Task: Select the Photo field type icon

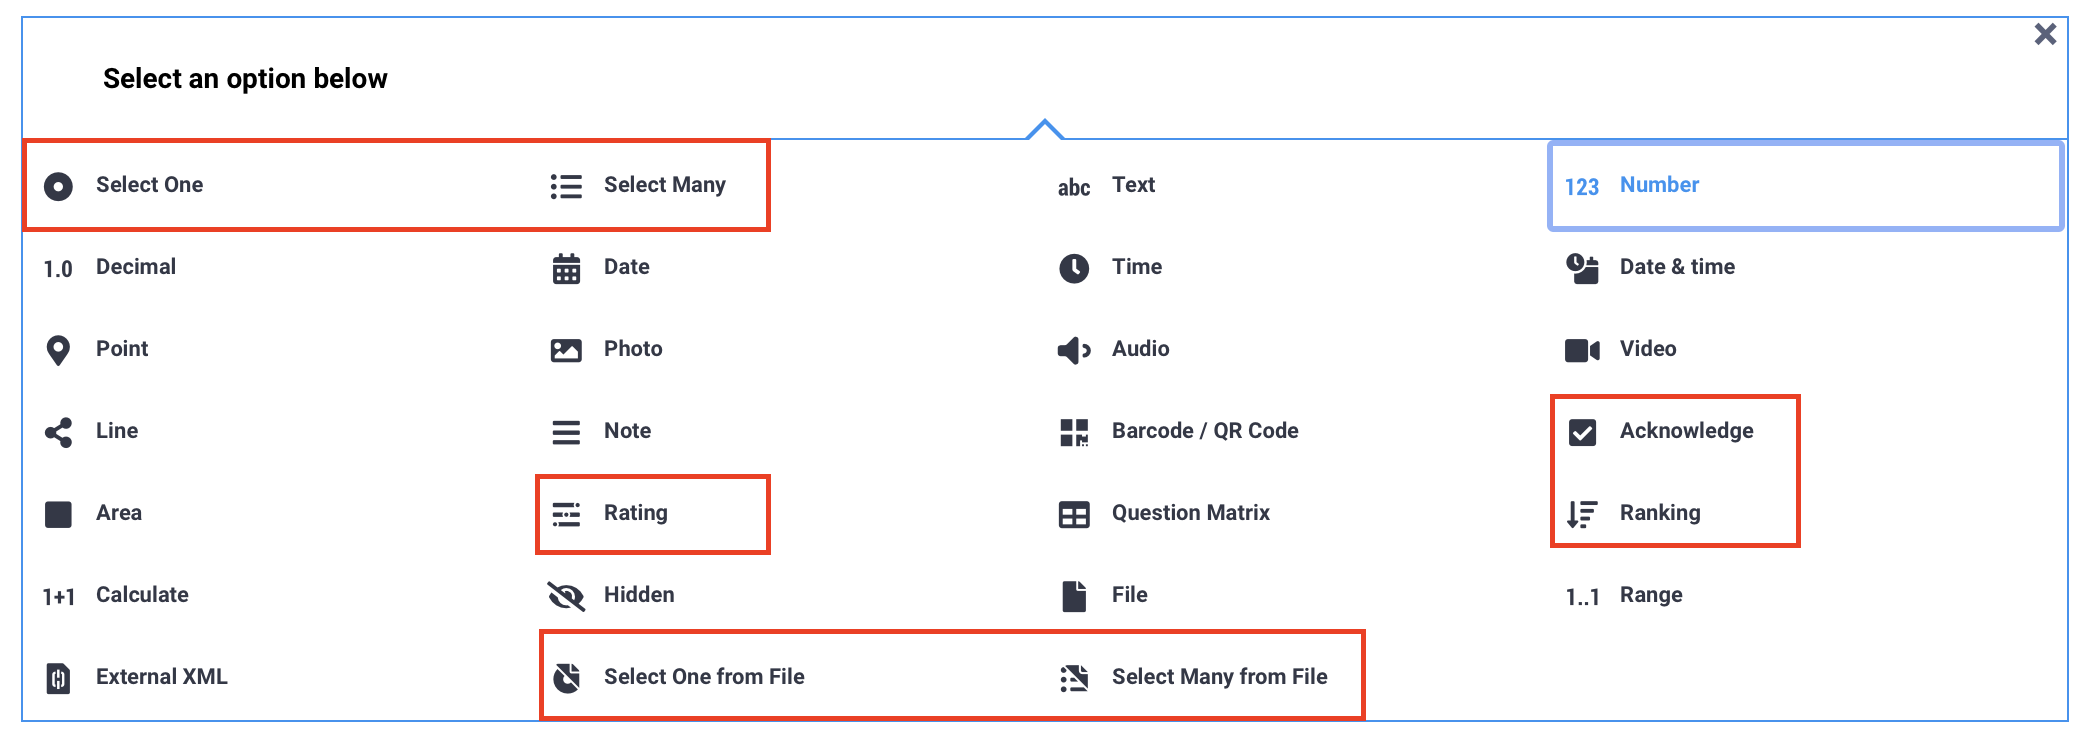Action: point(566,349)
